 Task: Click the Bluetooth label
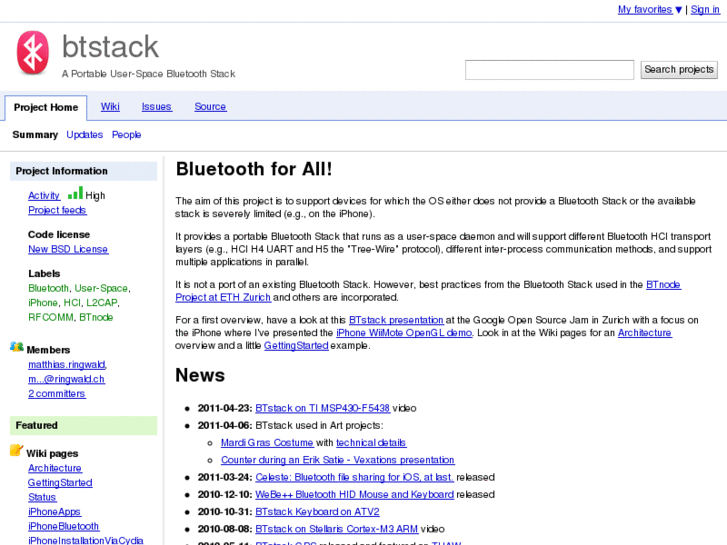click(x=48, y=288)
